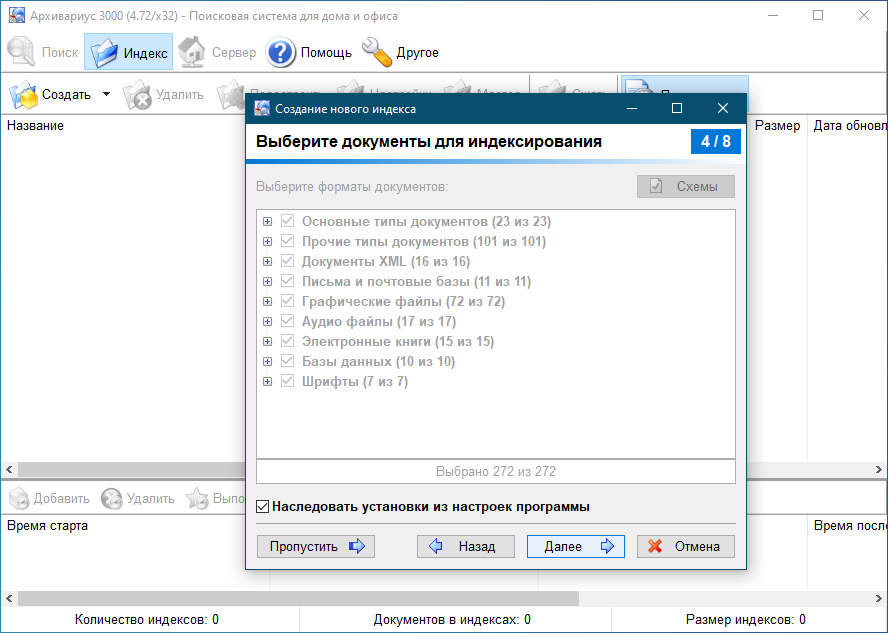Click the Пропустить button

coord(315,546)
